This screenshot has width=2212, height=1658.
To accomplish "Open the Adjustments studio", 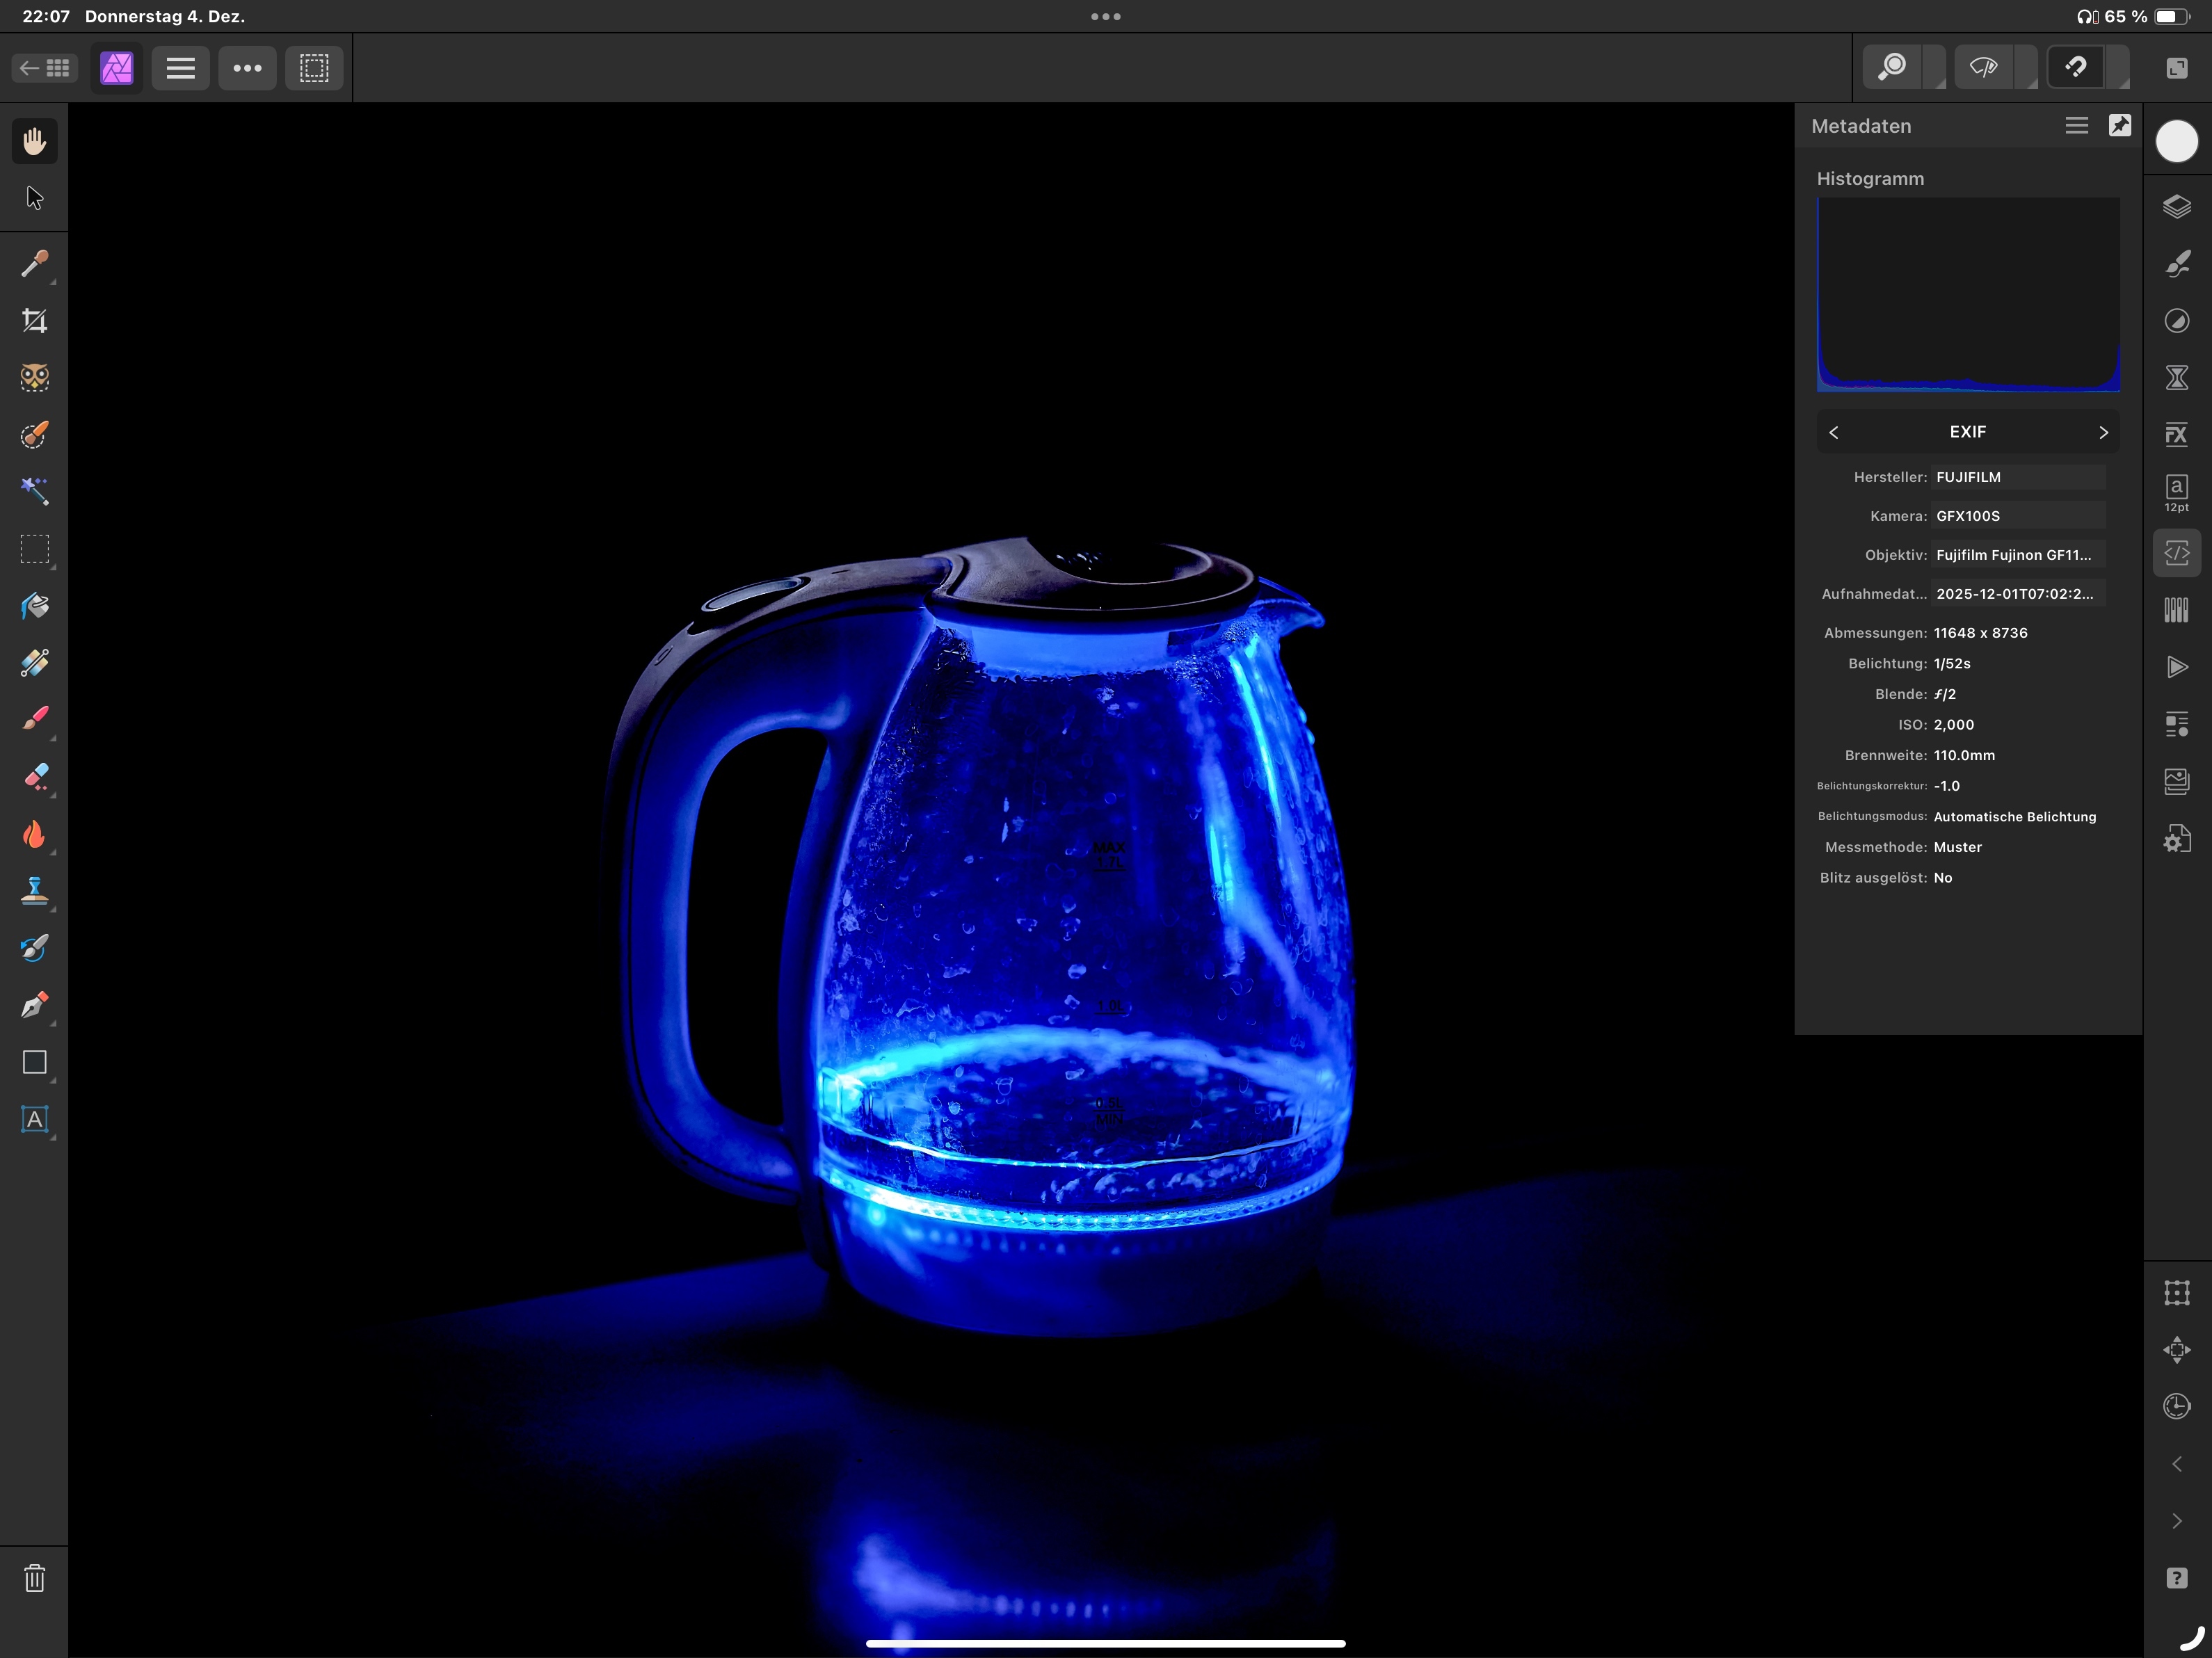I will [x=2176, y=321].
